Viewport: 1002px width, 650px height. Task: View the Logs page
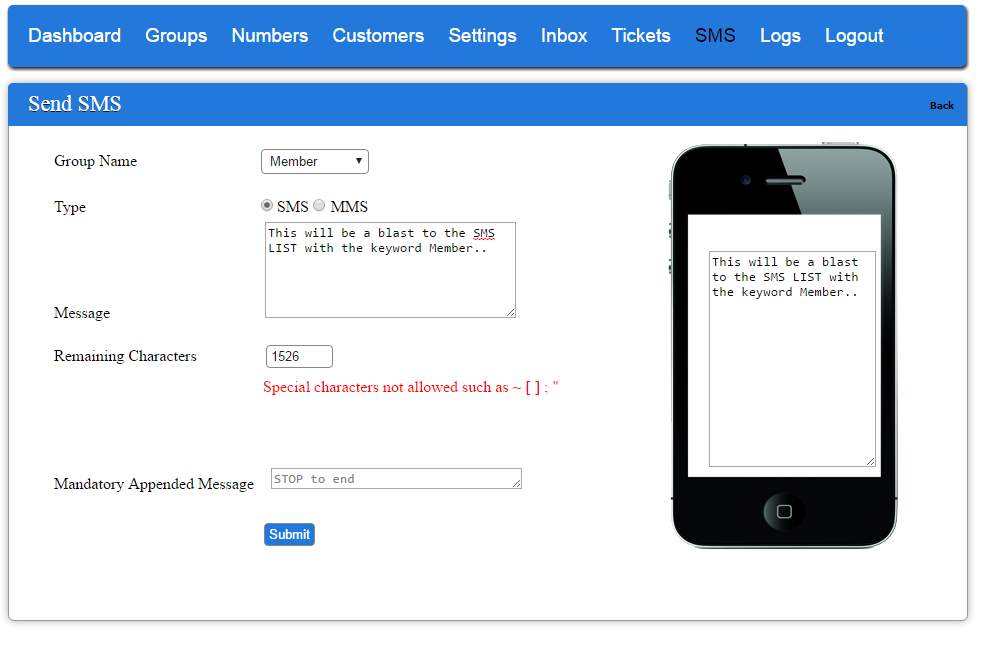click(x=780, y=36)
